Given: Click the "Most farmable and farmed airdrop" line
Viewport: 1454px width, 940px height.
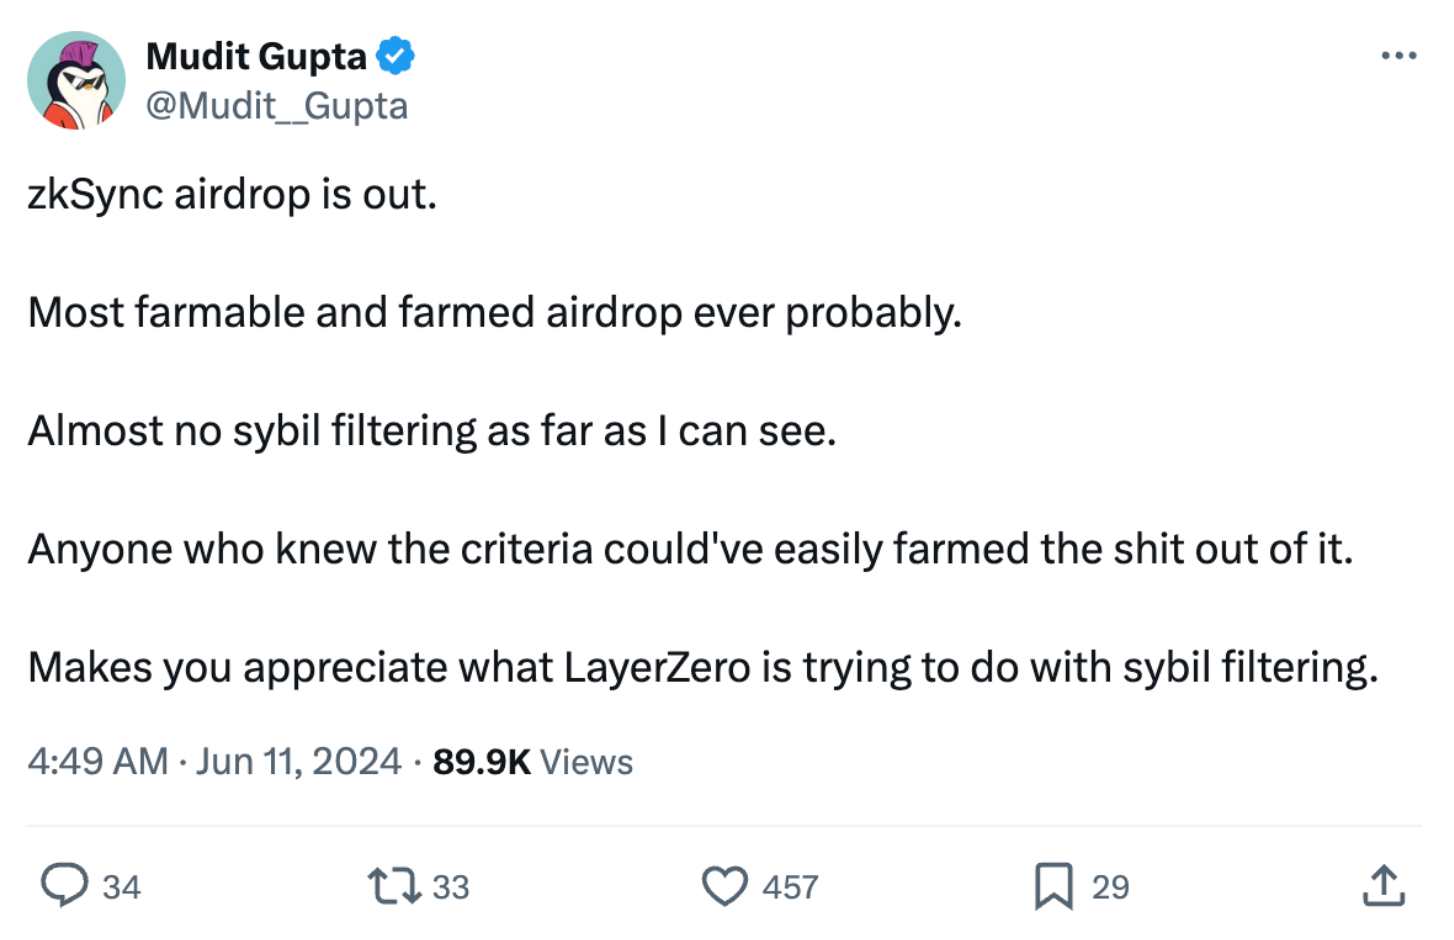Looking at the screenshot, I should click(x=494, y=313).
